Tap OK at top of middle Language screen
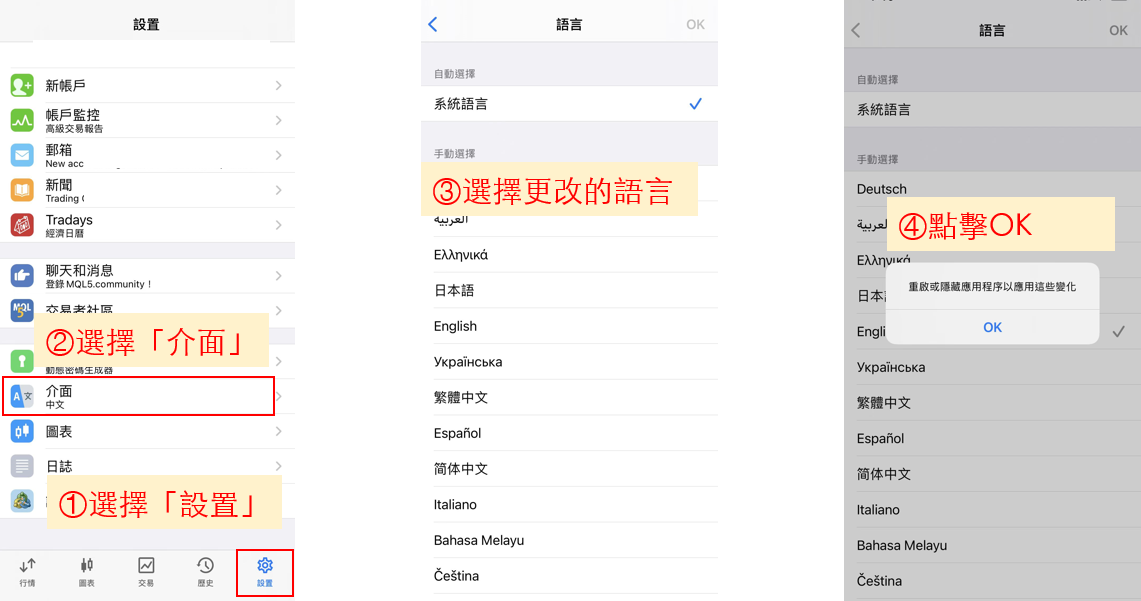1141x601 pixels. pyautogui.click(x=695, y=25)
